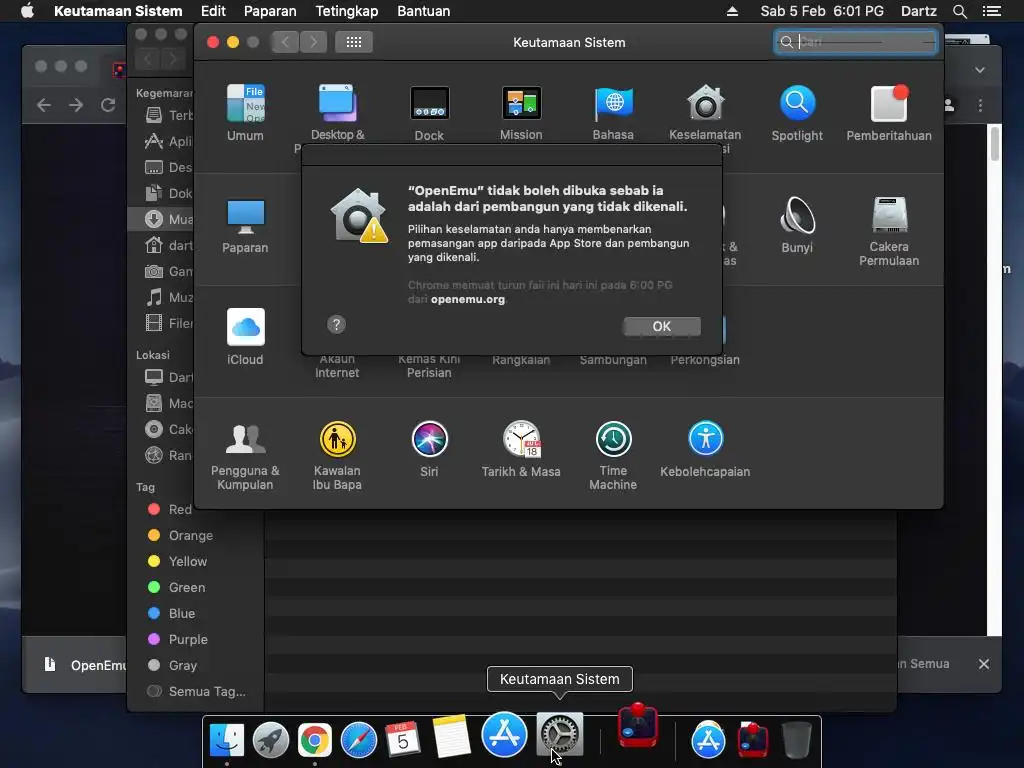Go forward in Keutamaan Sistem toolbar

click(313, 42)
